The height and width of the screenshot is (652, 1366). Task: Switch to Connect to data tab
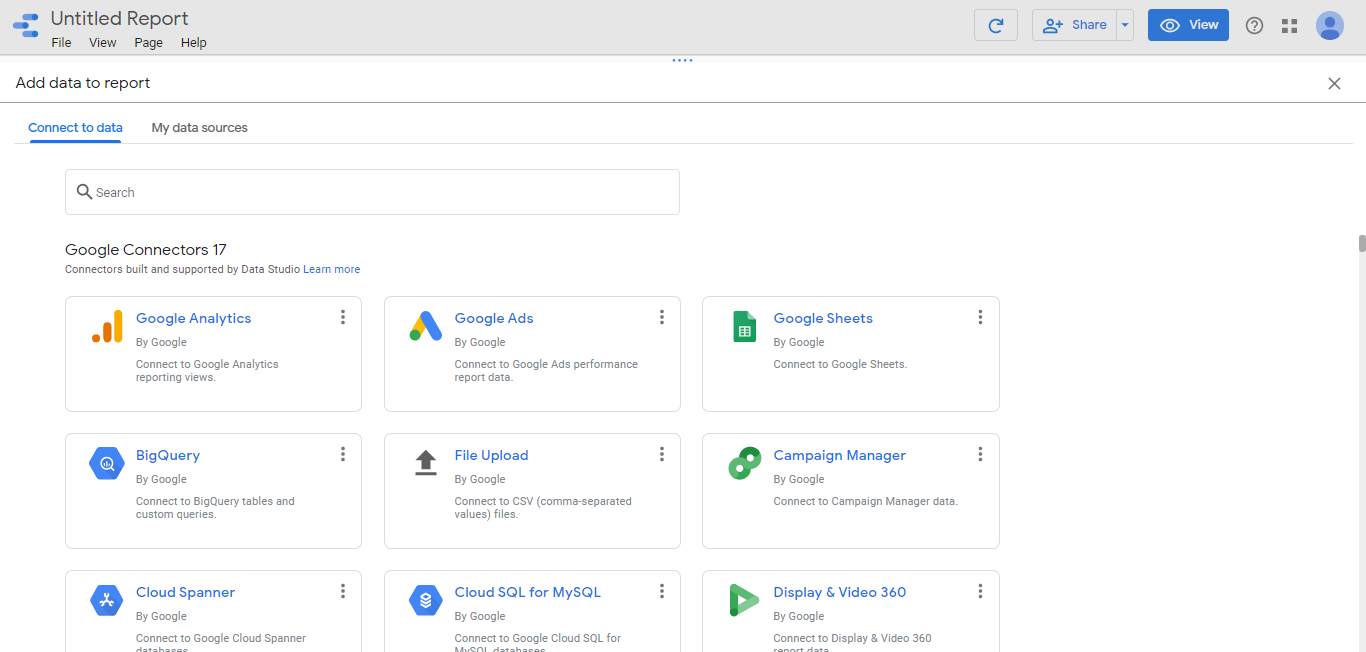pos(75,128)
